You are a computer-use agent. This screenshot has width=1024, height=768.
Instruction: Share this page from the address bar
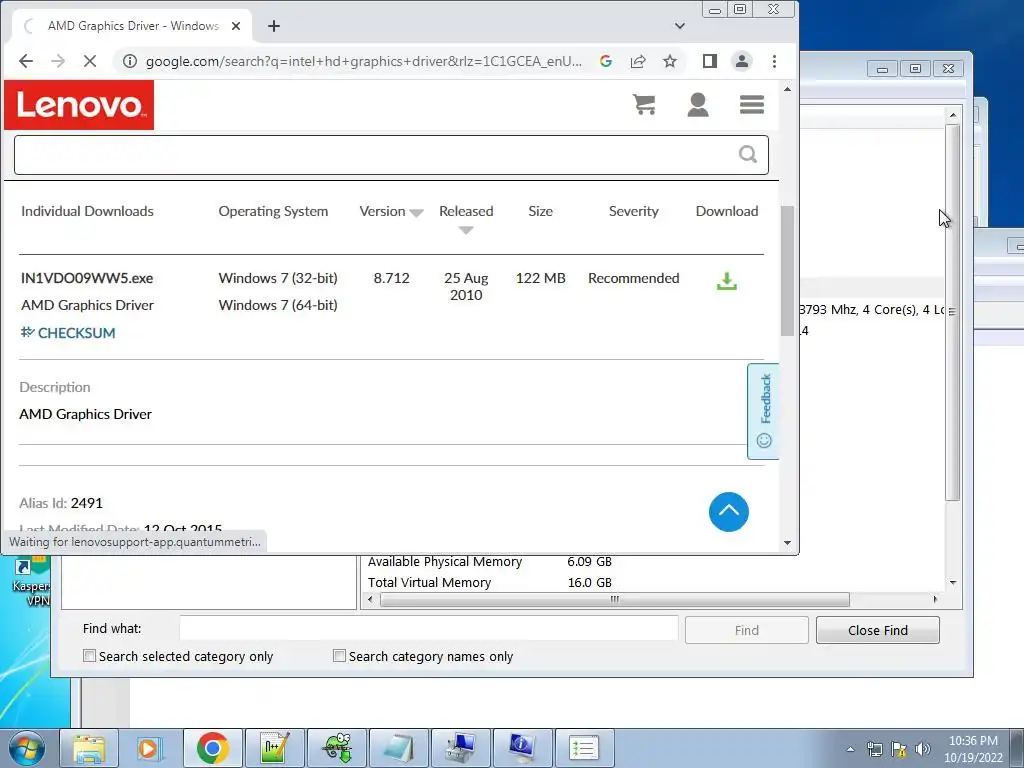point(638,61)
